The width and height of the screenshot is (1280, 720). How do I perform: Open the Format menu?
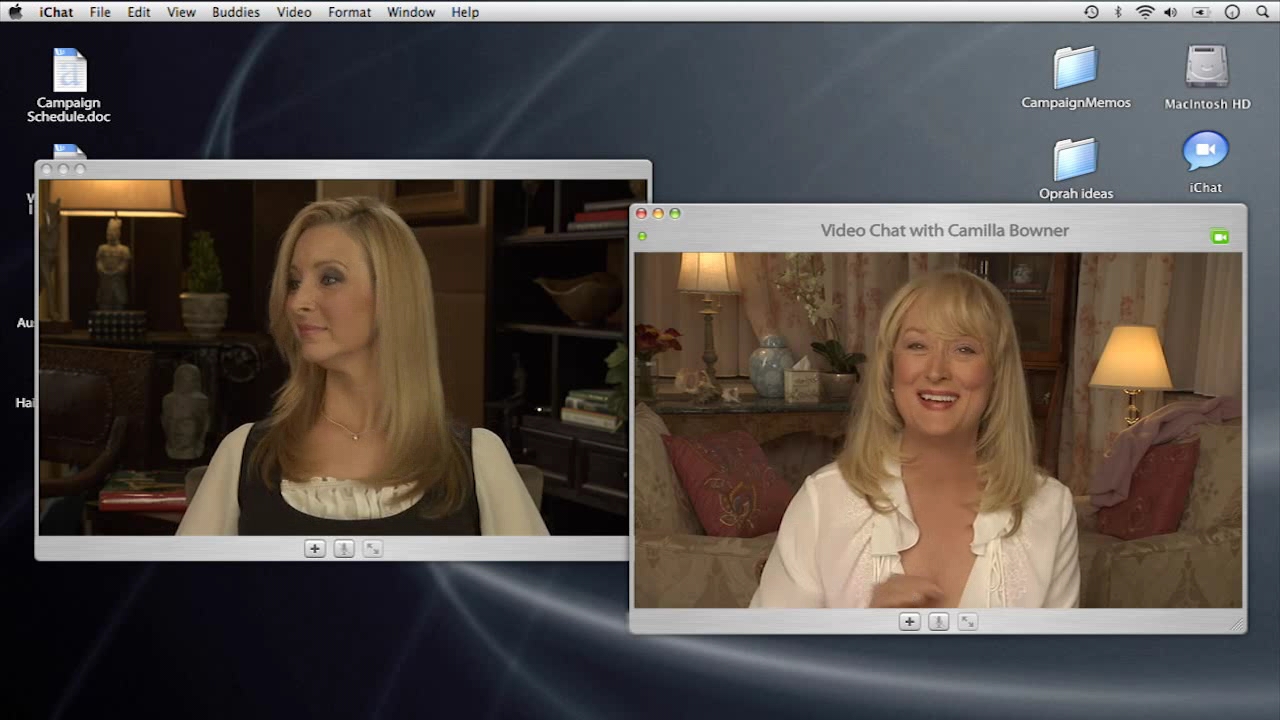349,12
